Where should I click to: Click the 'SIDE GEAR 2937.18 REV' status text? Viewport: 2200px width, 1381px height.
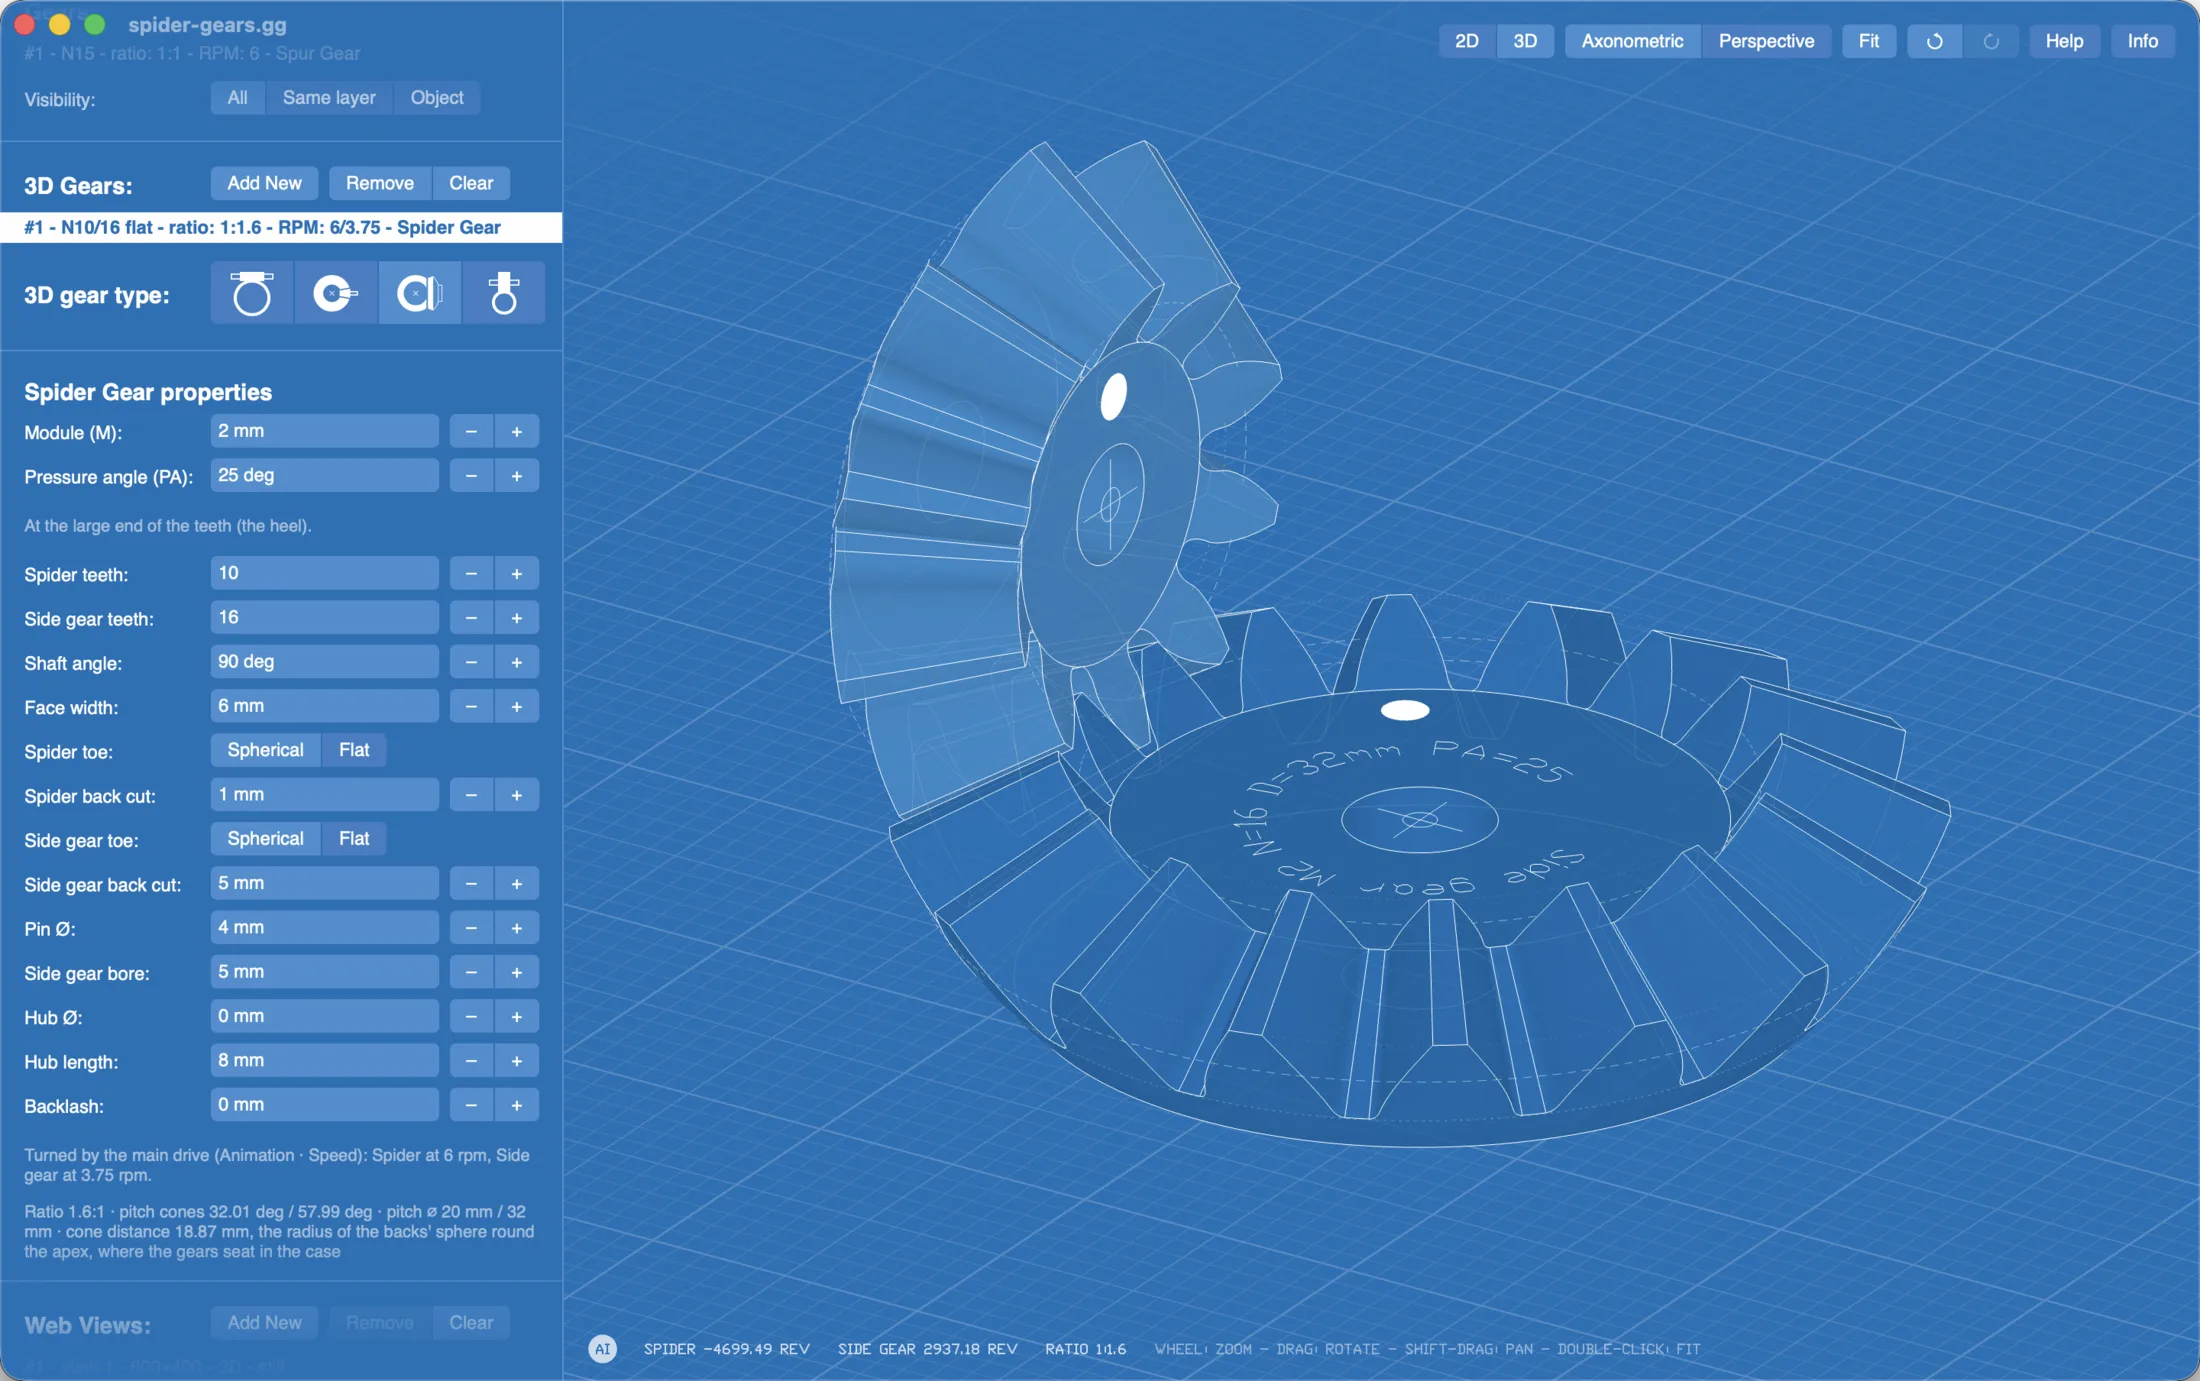point(927,1349)
